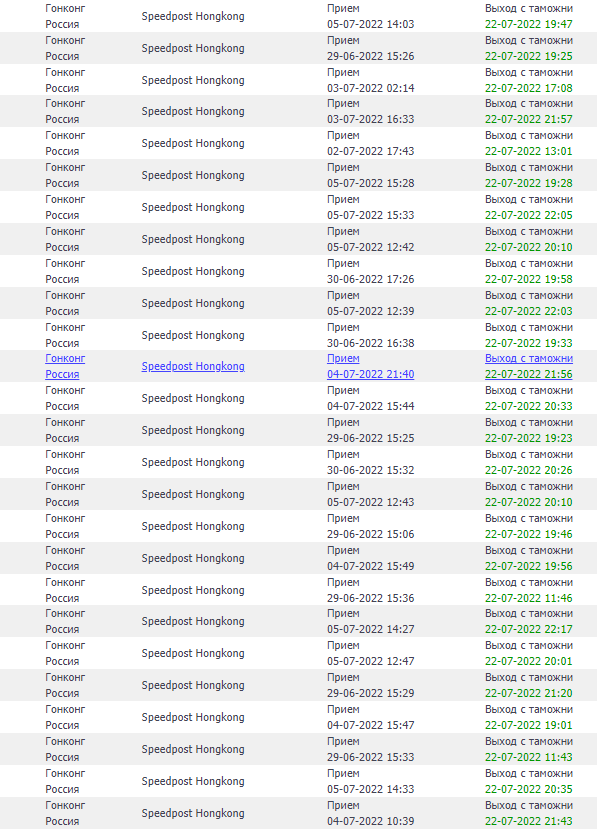Select row accepted 29-06-2022 15:06

(x=298, y=526)
